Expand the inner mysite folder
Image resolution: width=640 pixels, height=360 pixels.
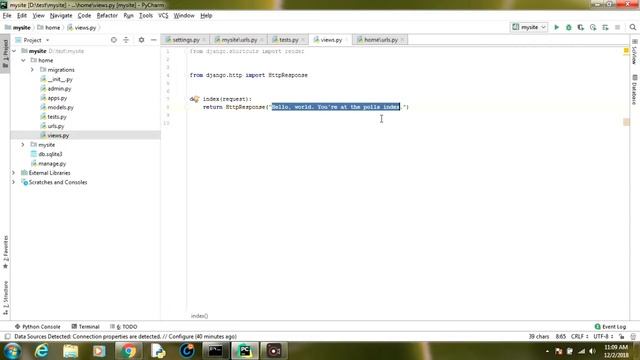[23, 145]
